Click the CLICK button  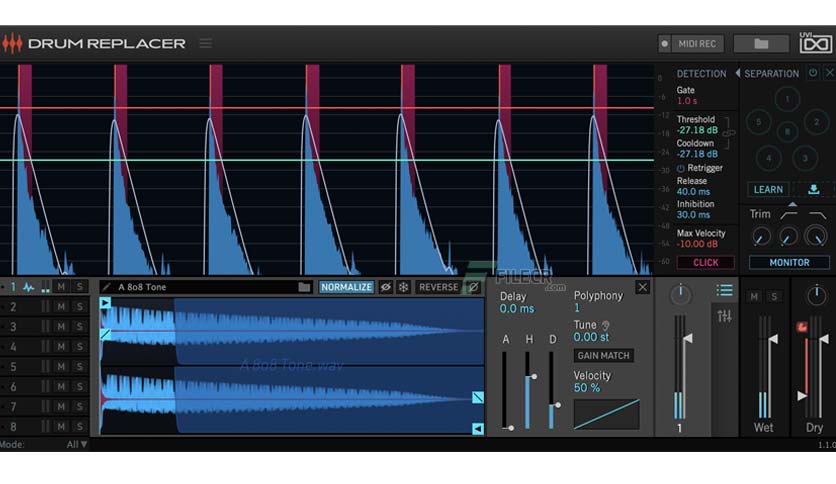click(x=705, y=262)
